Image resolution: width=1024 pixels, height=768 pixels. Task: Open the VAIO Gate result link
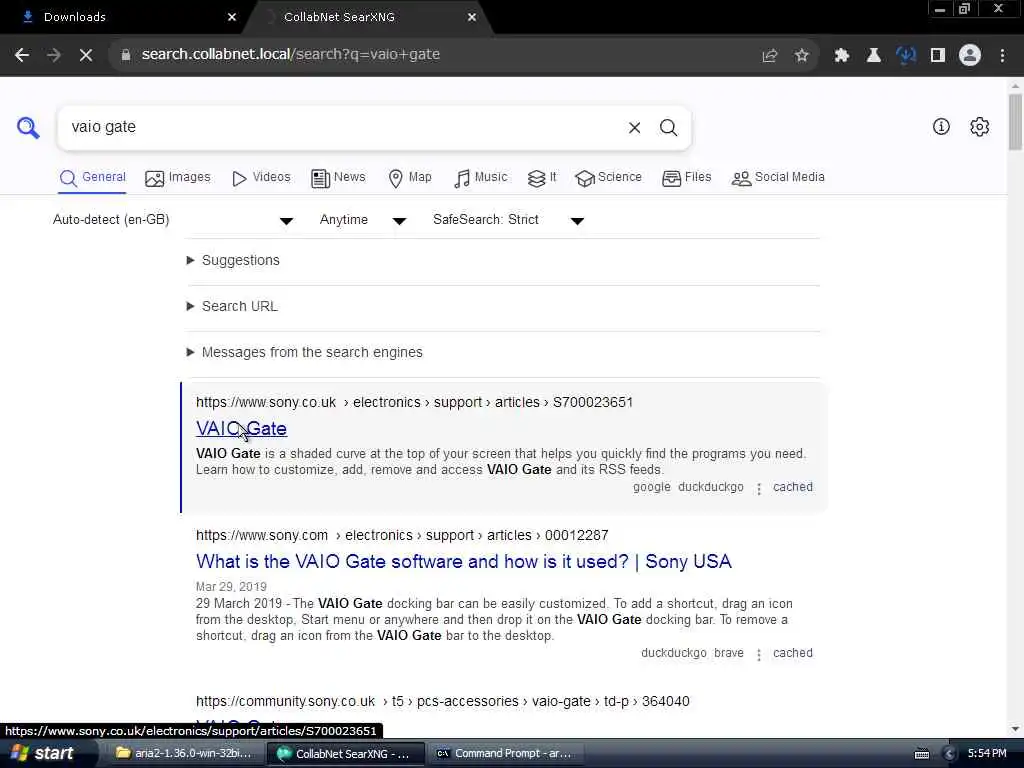point(241,429)
